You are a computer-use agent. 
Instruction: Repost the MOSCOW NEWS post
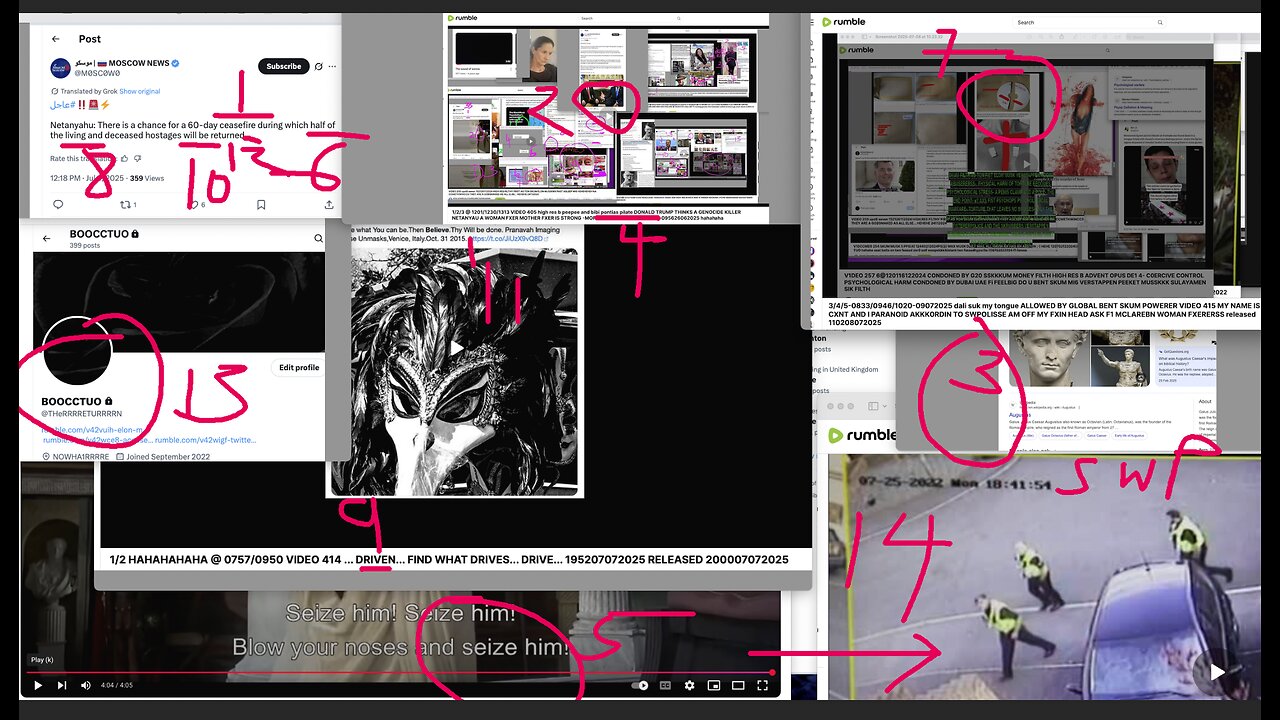pyautogui.click(x=126, y=204)
